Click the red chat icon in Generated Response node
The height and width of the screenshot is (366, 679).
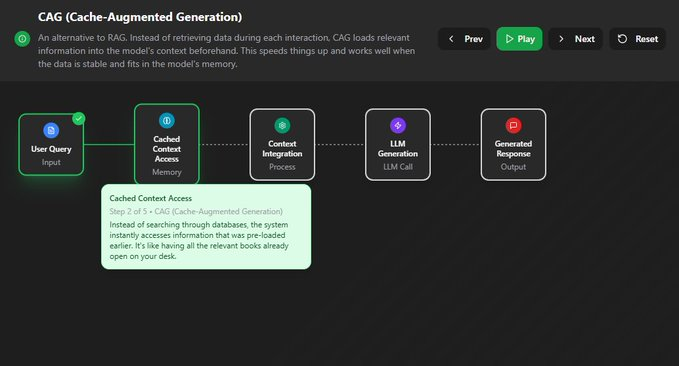pos(514,126)
